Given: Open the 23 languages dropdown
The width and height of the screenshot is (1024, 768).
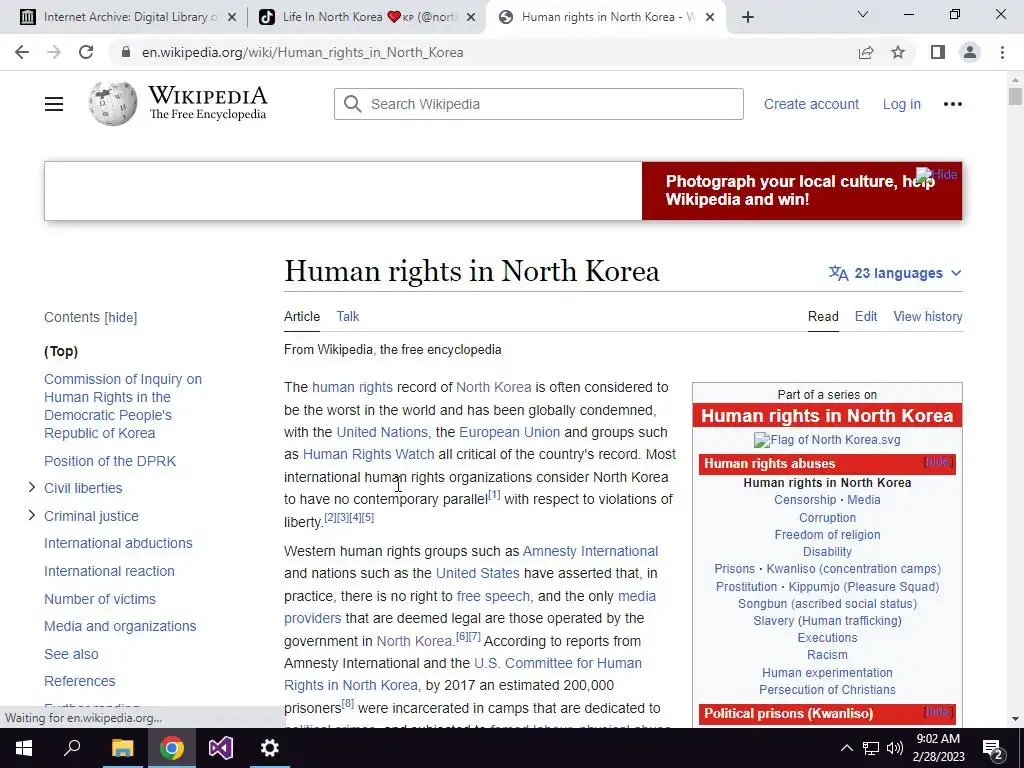Looking at the screenshot, I should [895, 273].
